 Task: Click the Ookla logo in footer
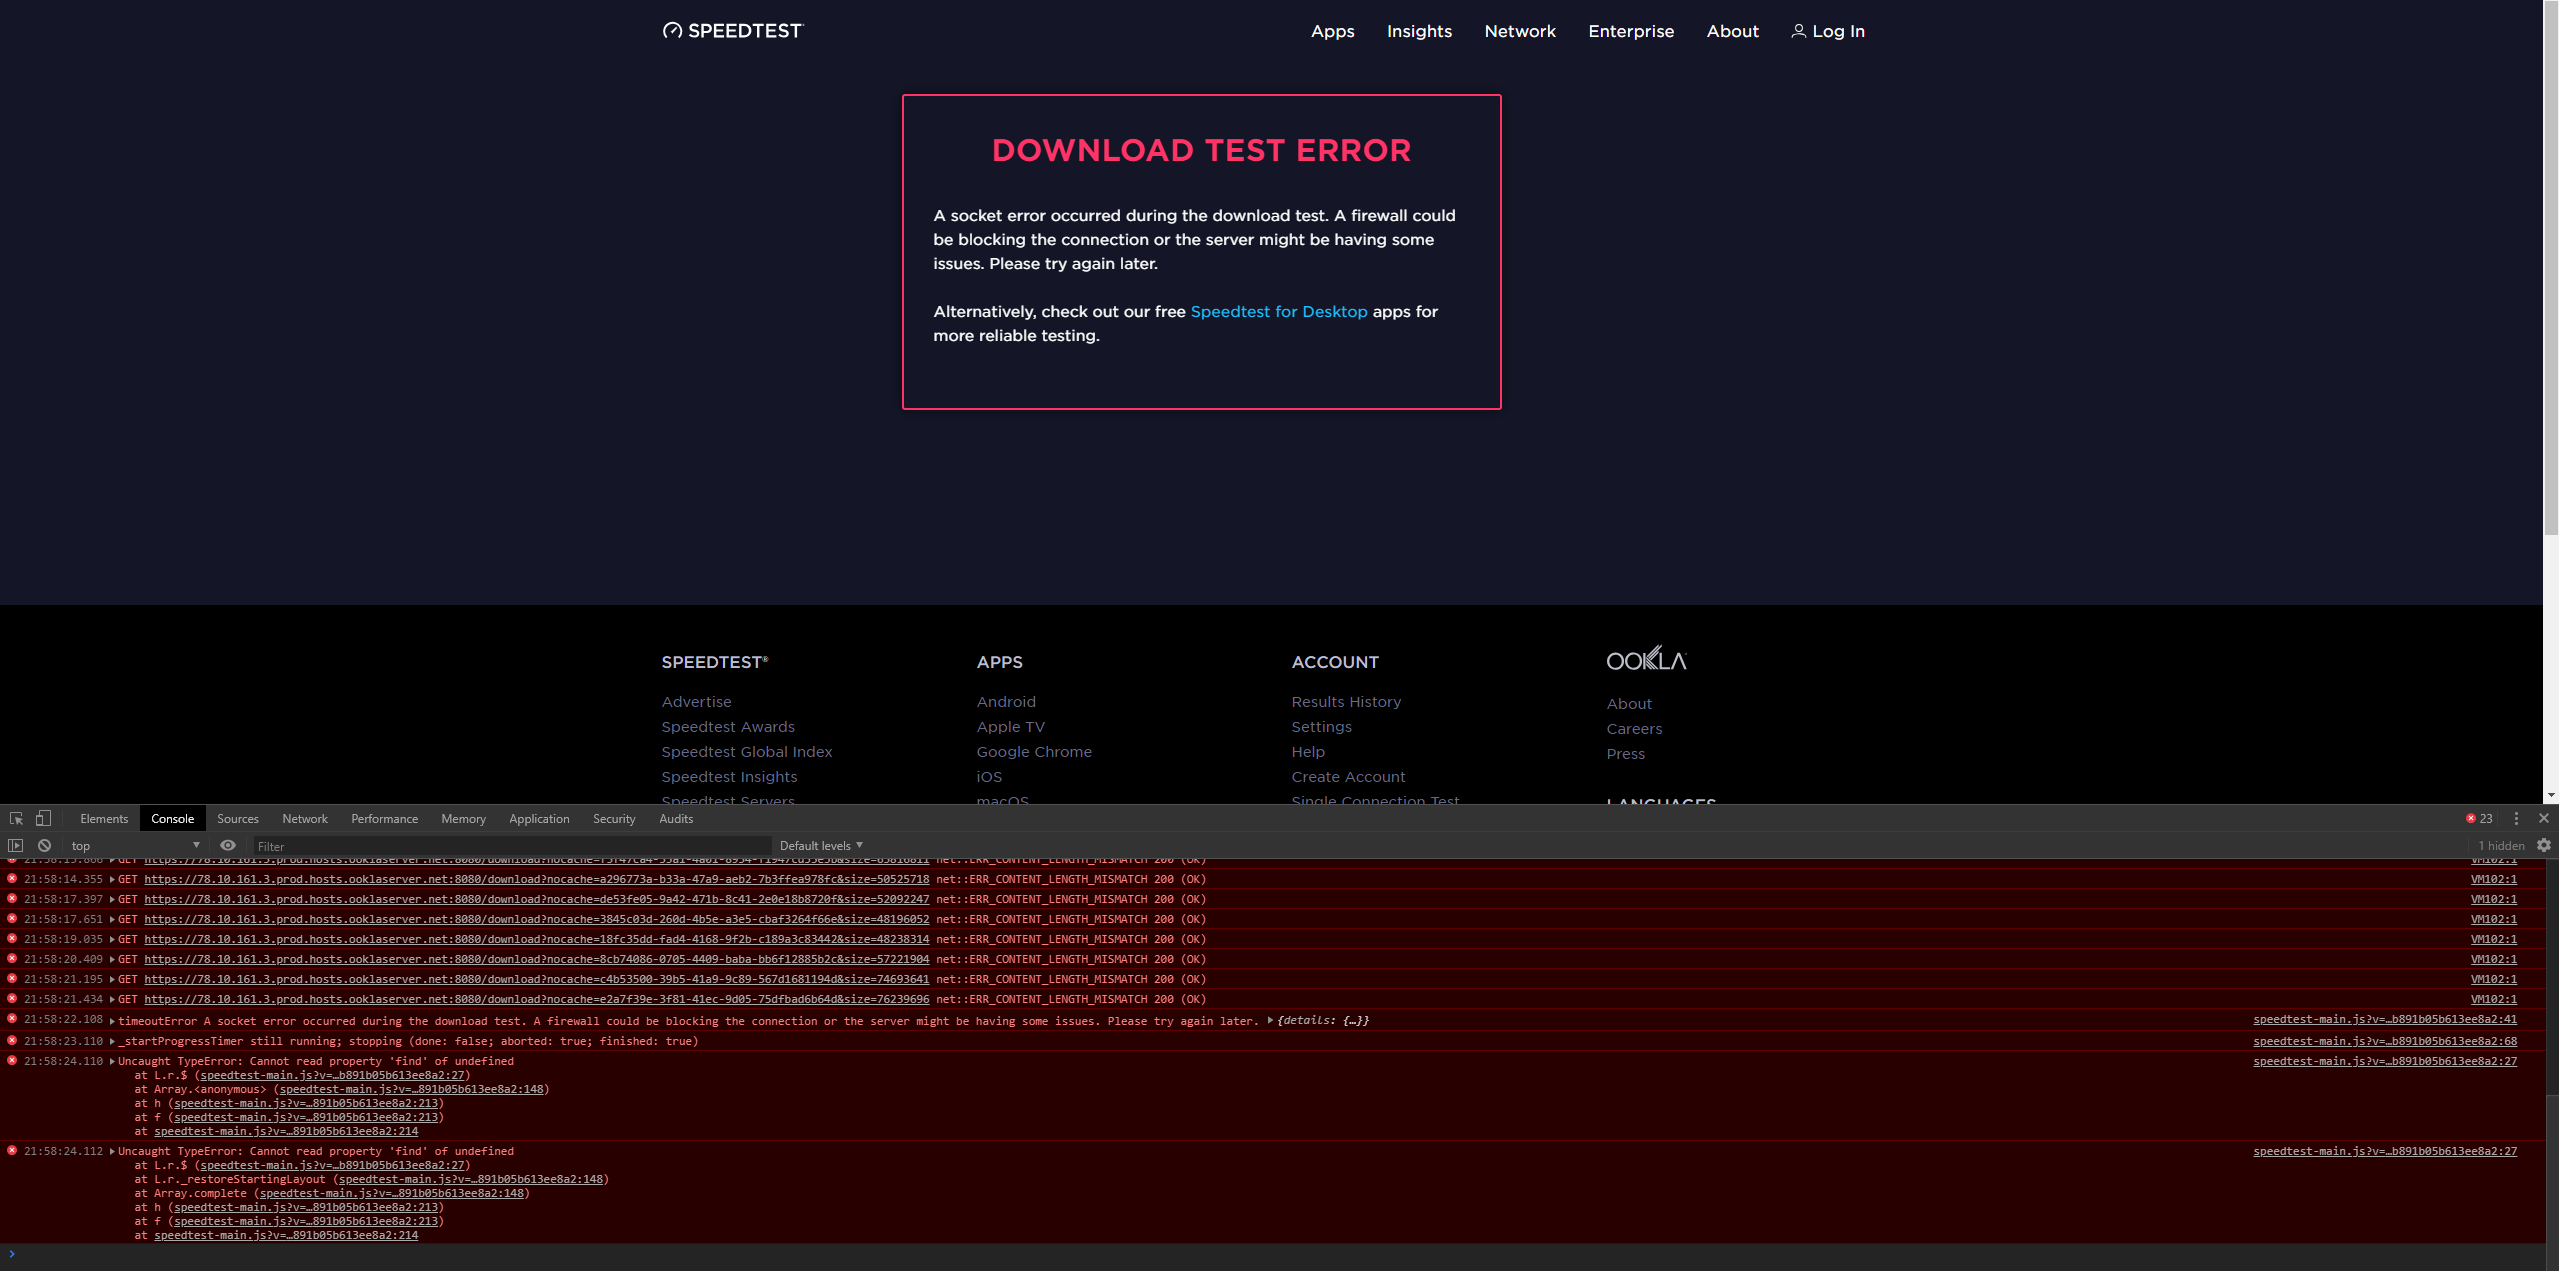click(1646, 659)
